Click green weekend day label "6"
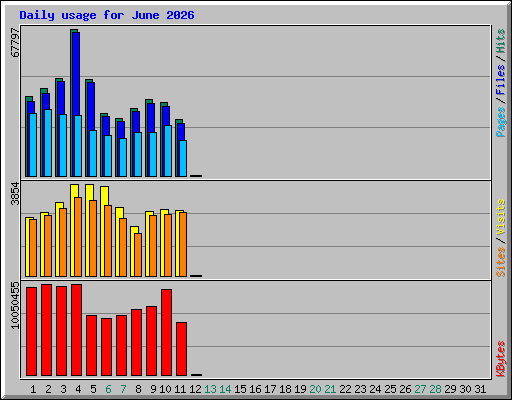 pyautogui.click(x=108, y=389)
